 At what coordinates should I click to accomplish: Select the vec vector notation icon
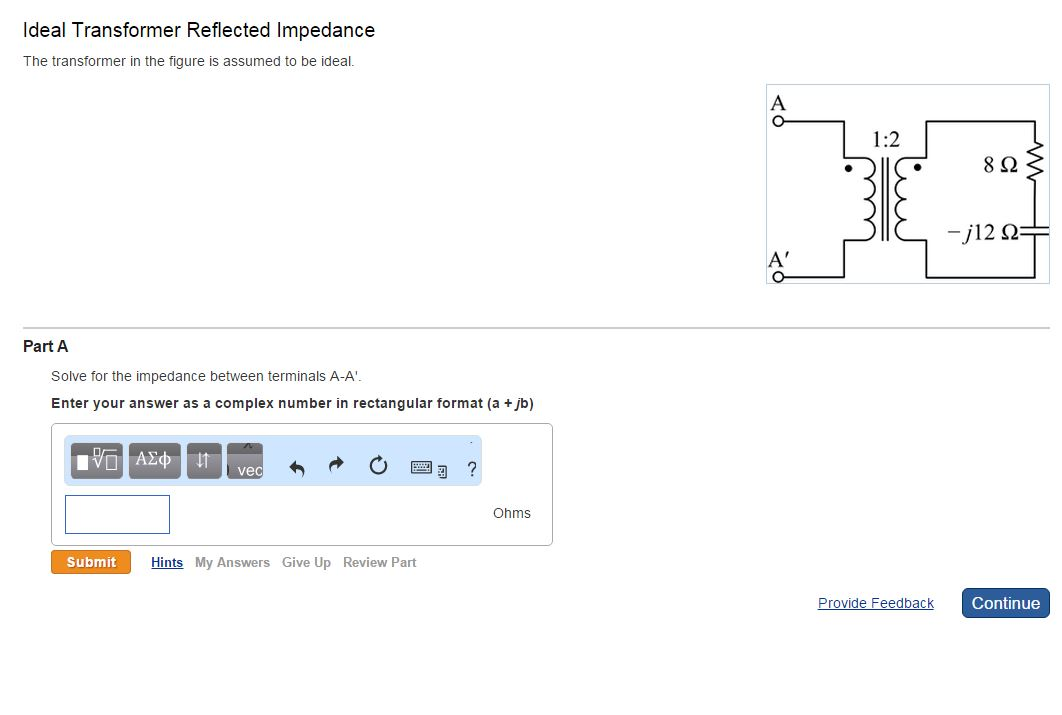coord(245,466)
